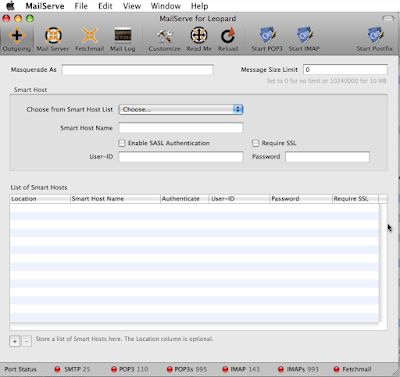This screenshot has width=400, height=377.
Task: Open the MailServe application menu
Action: (45, 6)
